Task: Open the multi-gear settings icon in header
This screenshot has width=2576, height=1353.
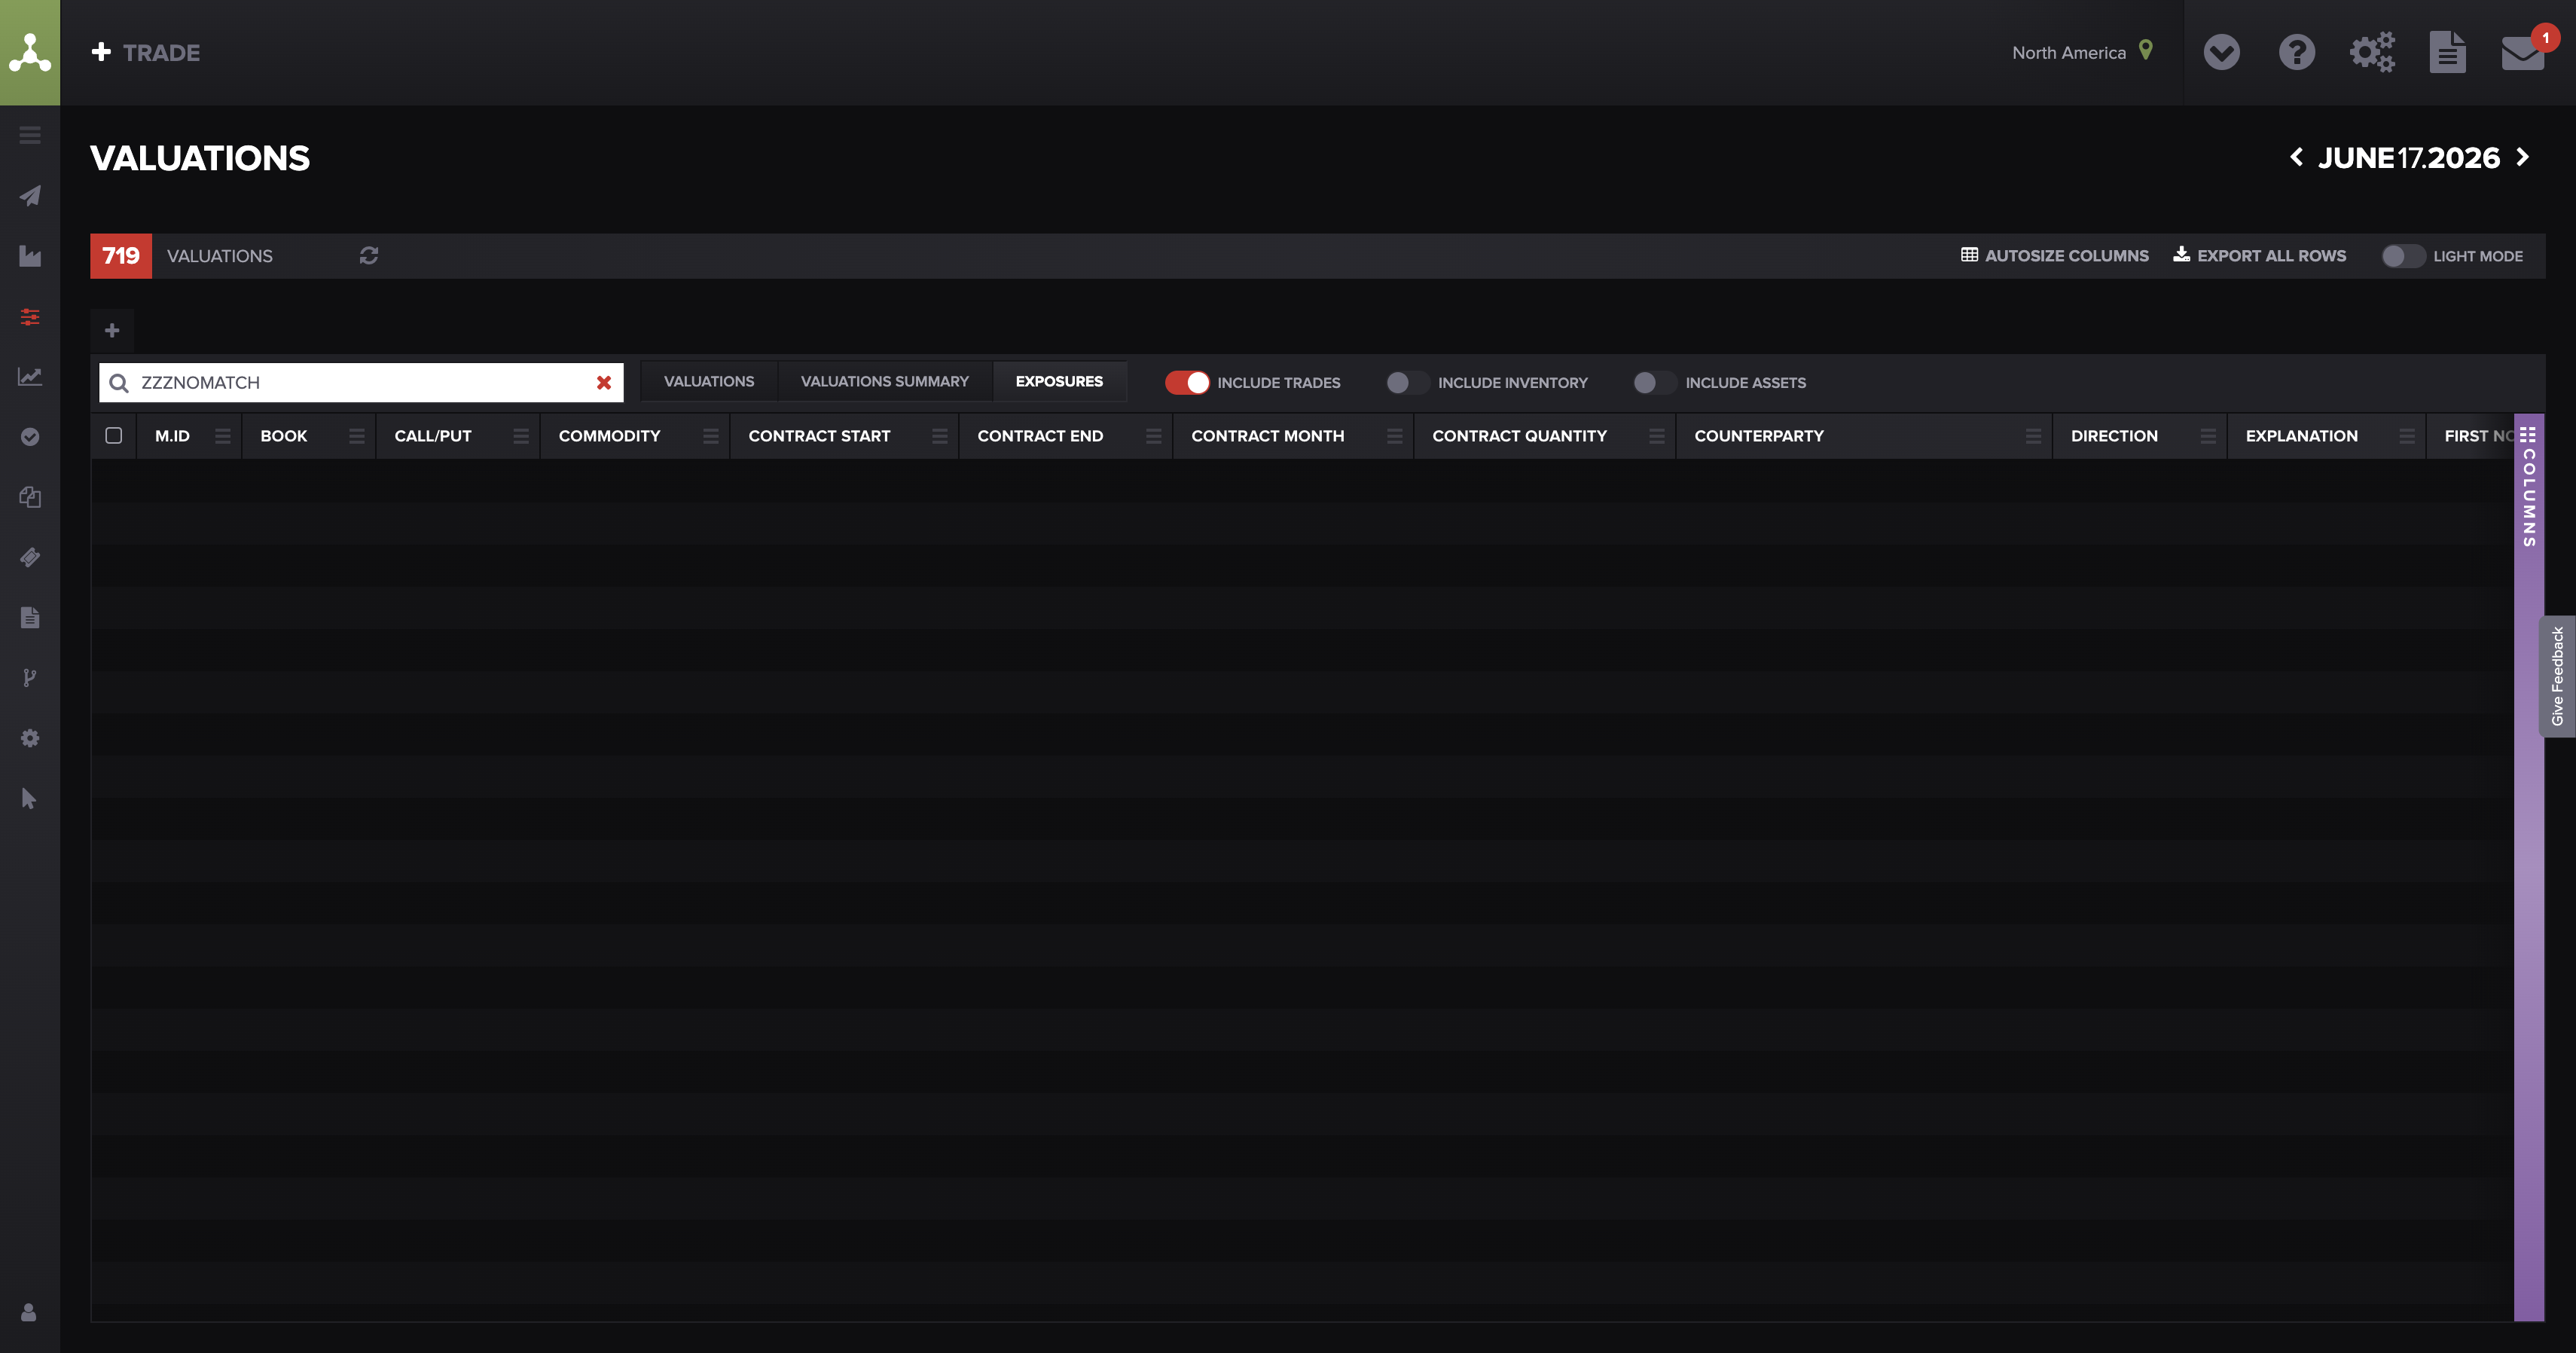Action: click(x=2372, y=52)
